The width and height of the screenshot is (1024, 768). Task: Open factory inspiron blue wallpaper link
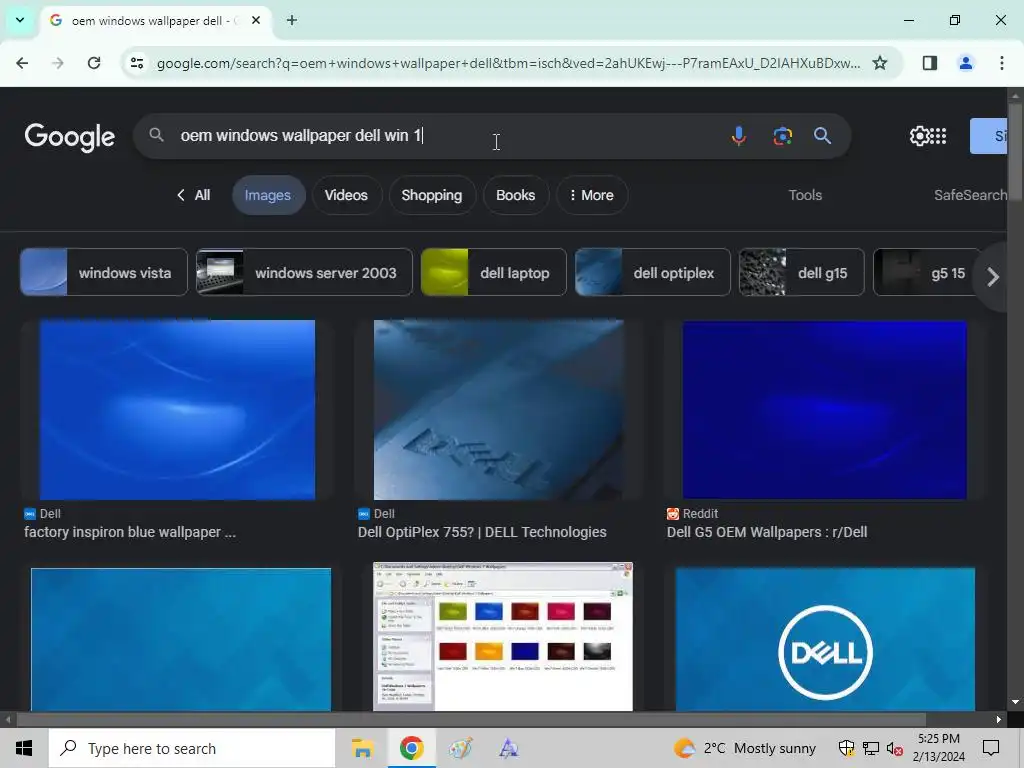click(130, 532)
